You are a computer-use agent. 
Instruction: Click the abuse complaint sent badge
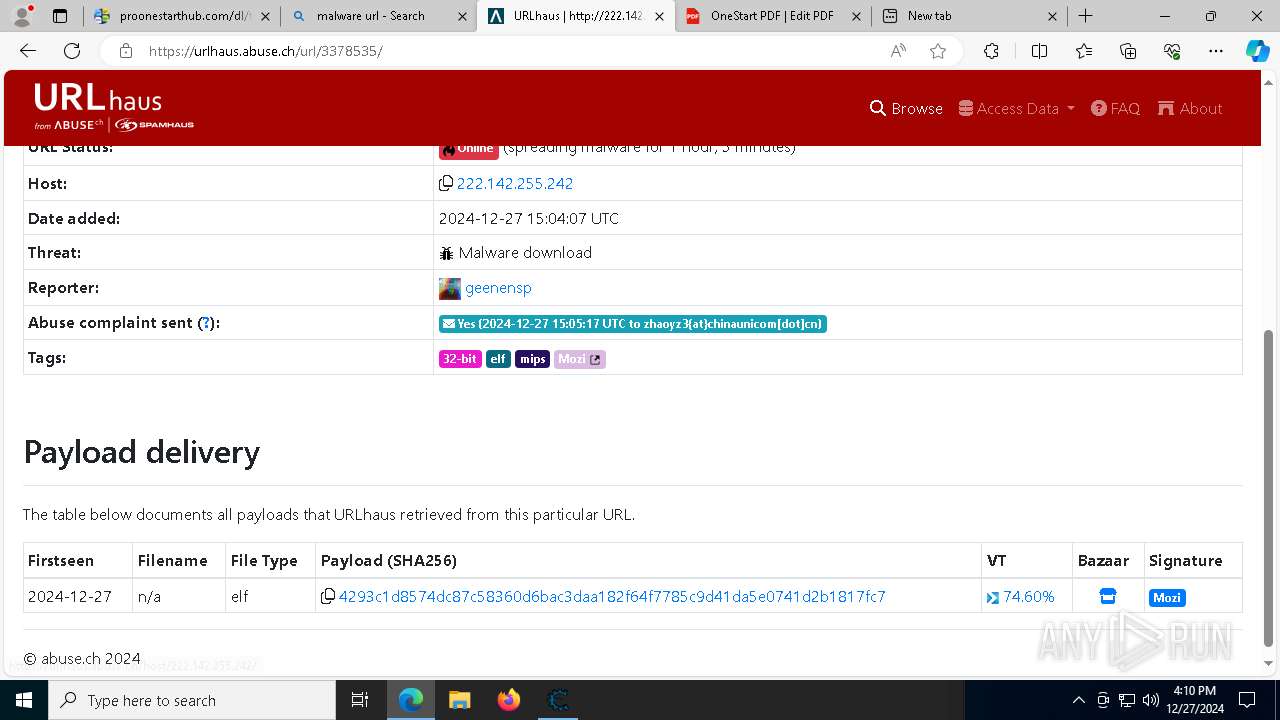633,324
